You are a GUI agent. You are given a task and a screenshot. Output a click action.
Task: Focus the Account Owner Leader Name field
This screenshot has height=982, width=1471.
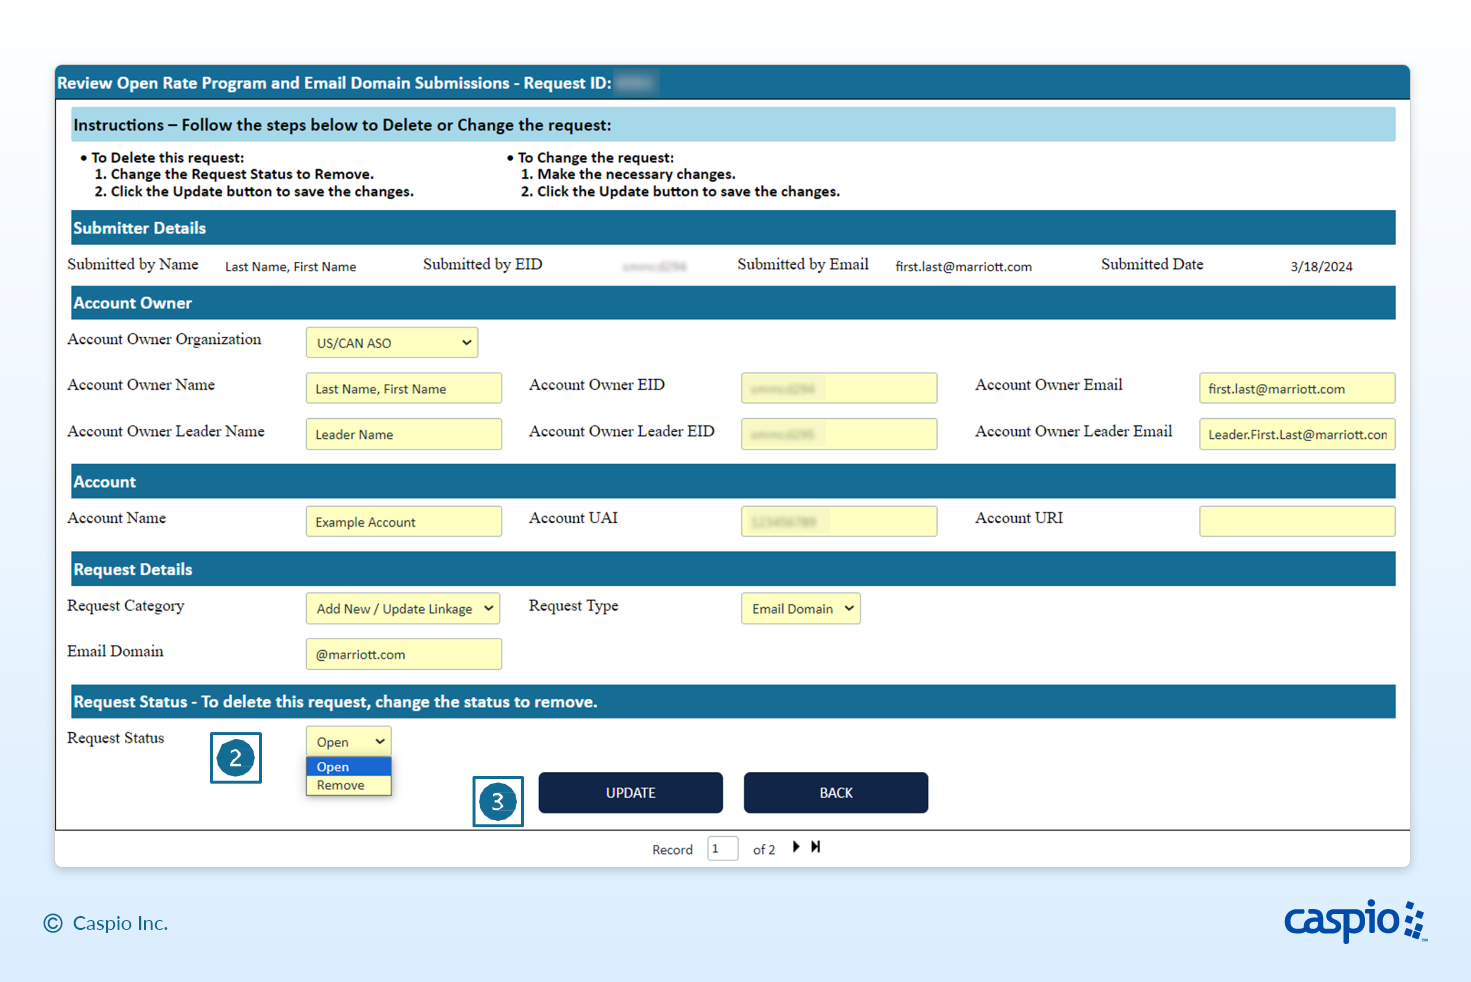coord(403,435)
